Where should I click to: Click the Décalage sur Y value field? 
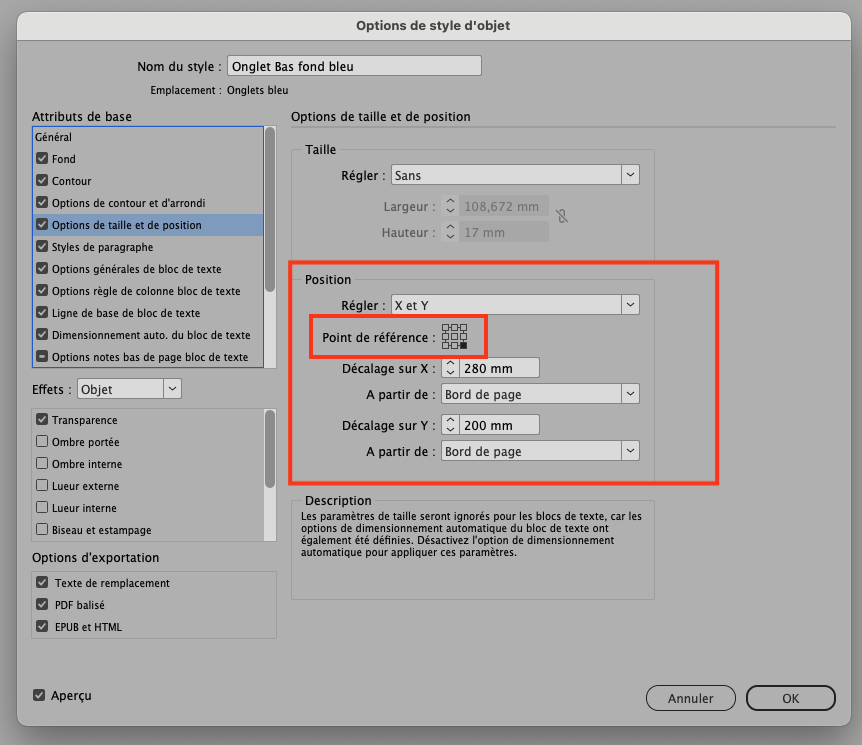(x=499, y=425)
